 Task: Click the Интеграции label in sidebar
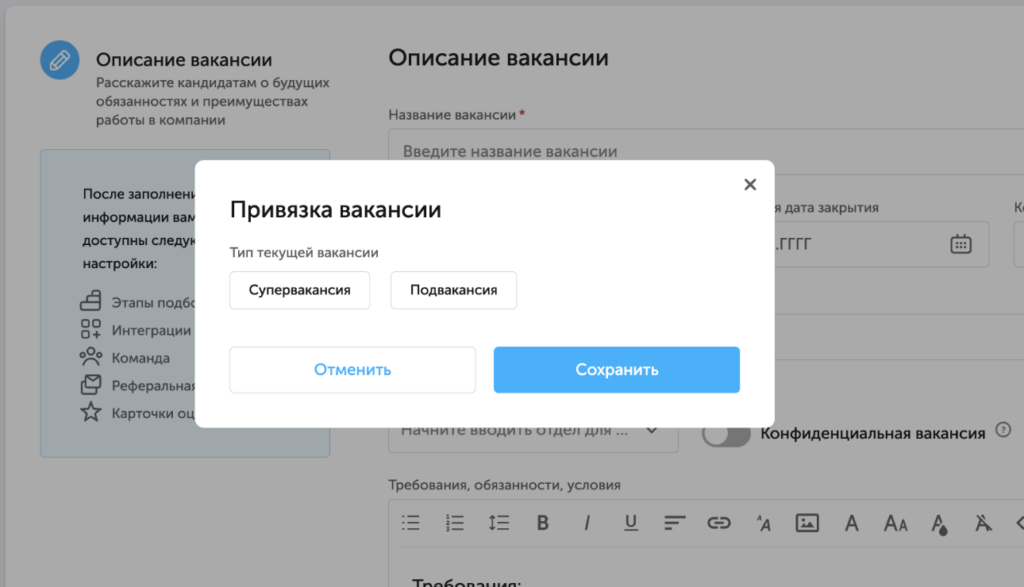coord(152,330)
